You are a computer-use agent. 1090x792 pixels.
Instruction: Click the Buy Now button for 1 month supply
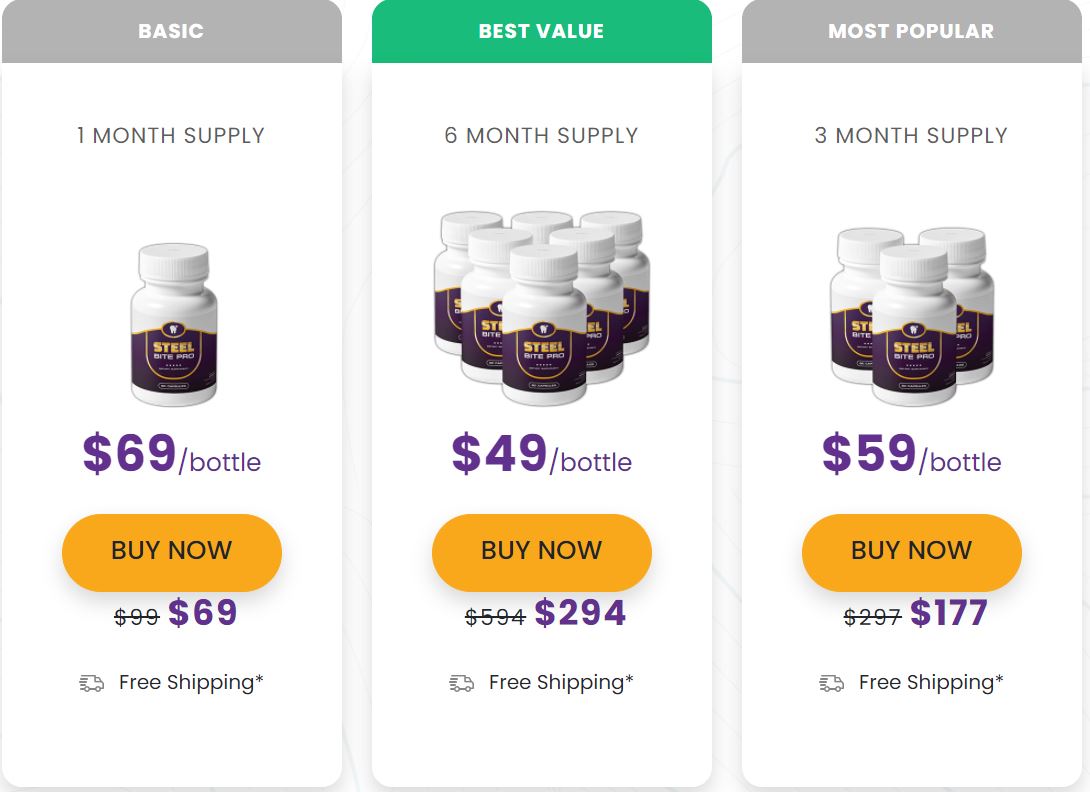tap(172, 552)
